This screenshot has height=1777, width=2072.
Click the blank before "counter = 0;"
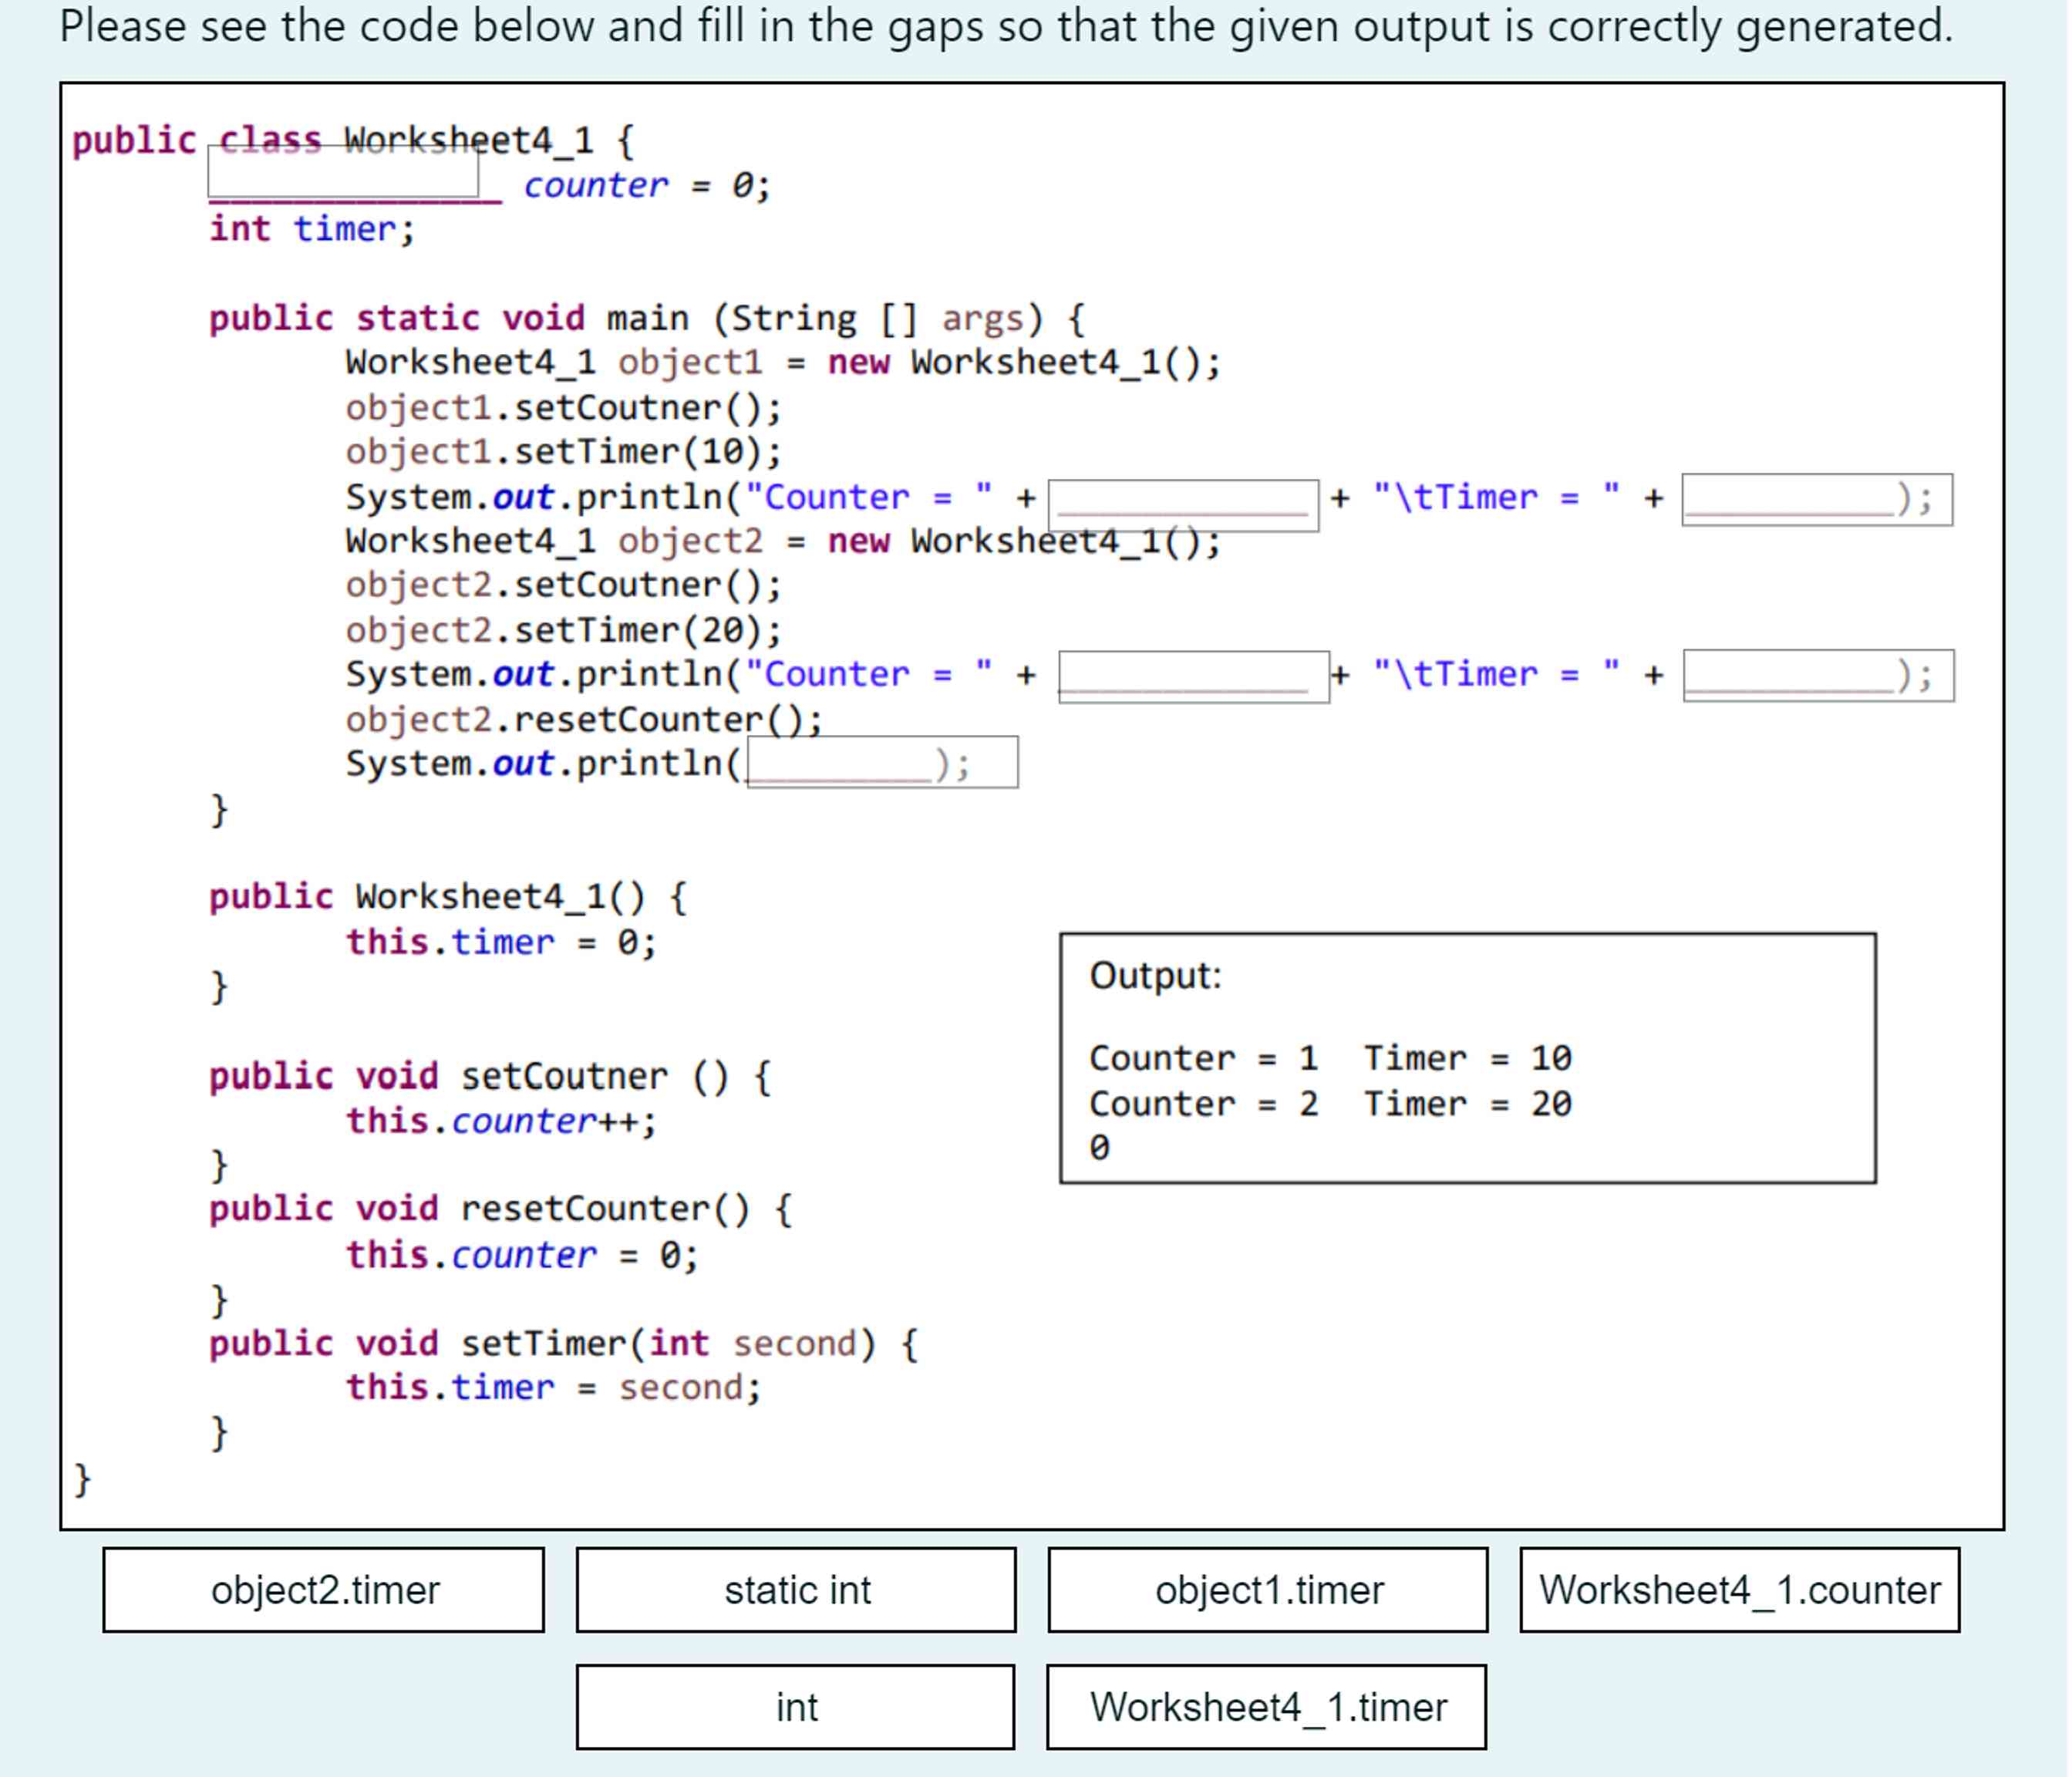[345, 175]
